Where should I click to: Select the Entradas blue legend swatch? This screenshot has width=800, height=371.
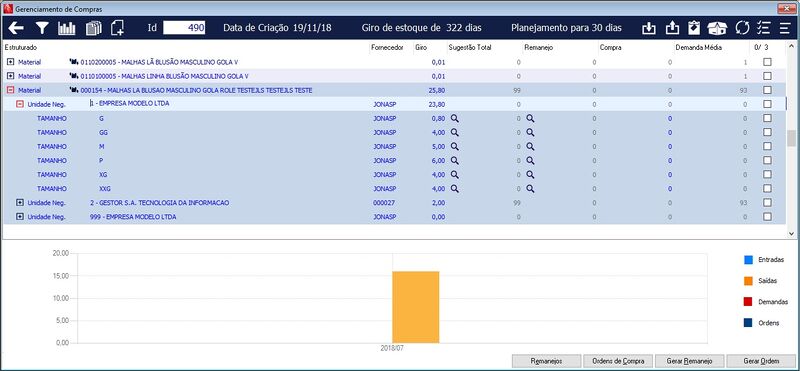pyautogui.click(x=748, y=260)
